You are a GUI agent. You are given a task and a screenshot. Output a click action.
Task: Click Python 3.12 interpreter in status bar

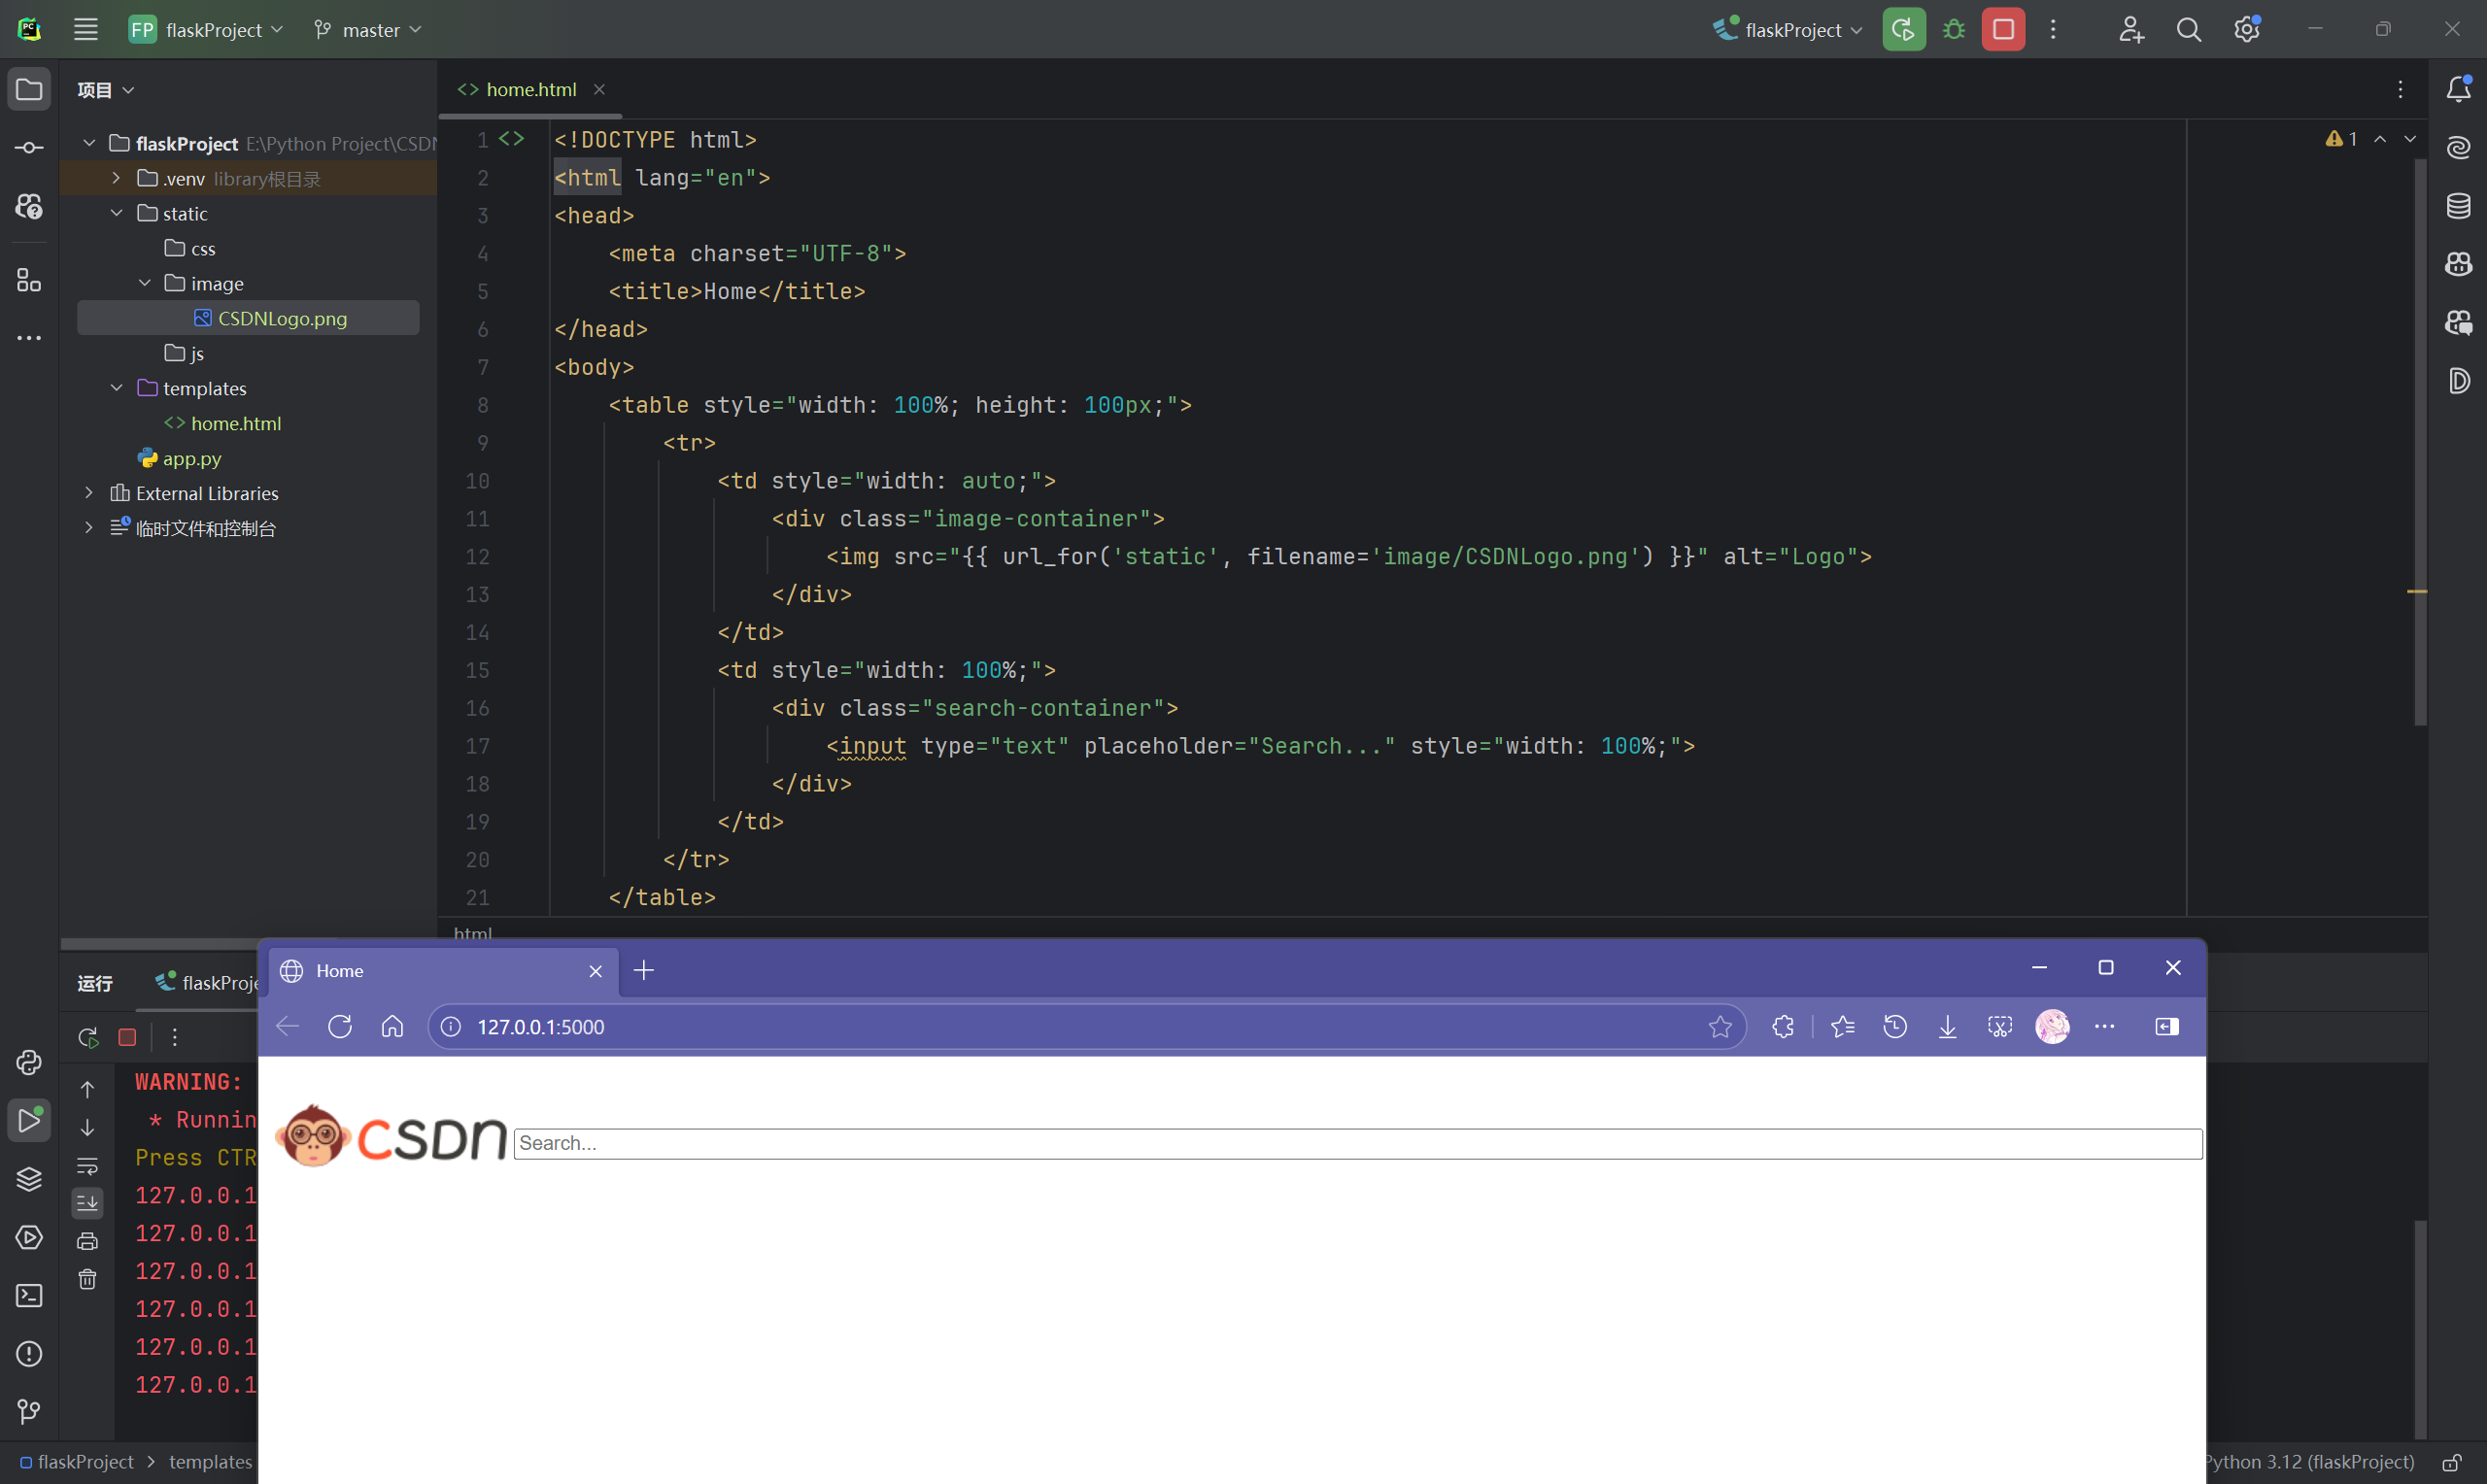(x=2311, y=1462)
